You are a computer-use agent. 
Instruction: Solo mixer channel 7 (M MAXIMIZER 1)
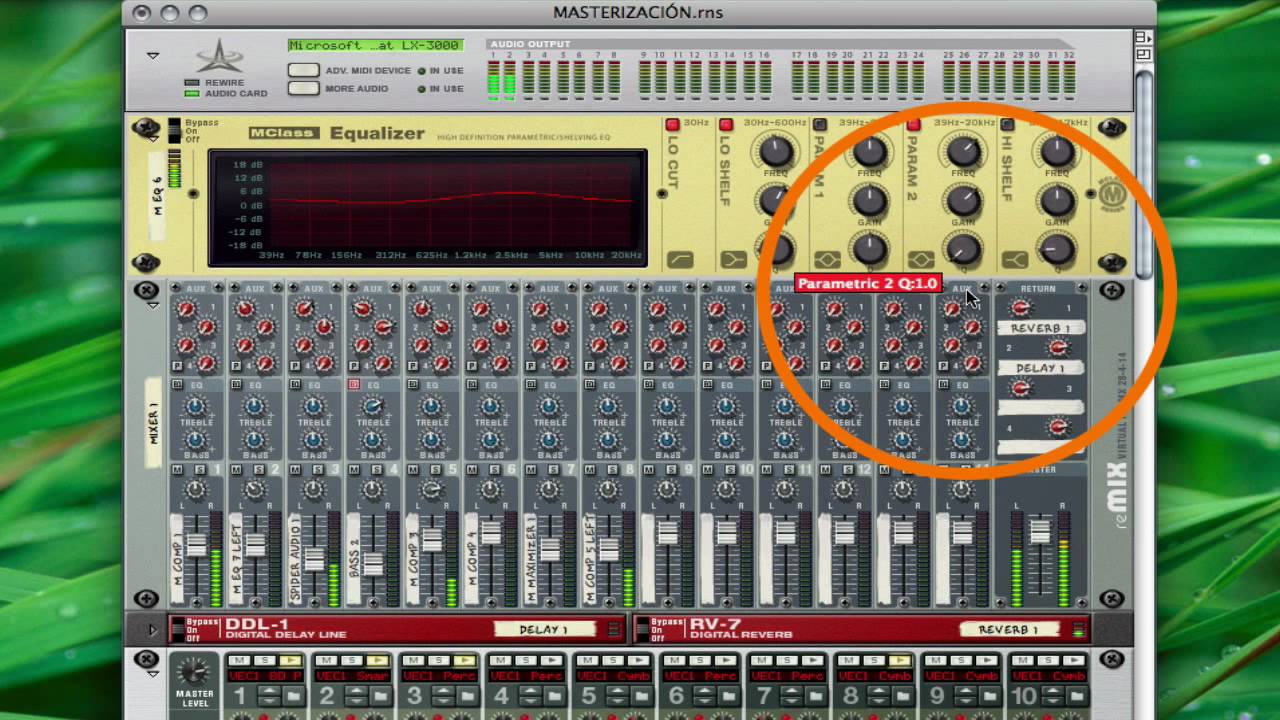click(552, 469)
